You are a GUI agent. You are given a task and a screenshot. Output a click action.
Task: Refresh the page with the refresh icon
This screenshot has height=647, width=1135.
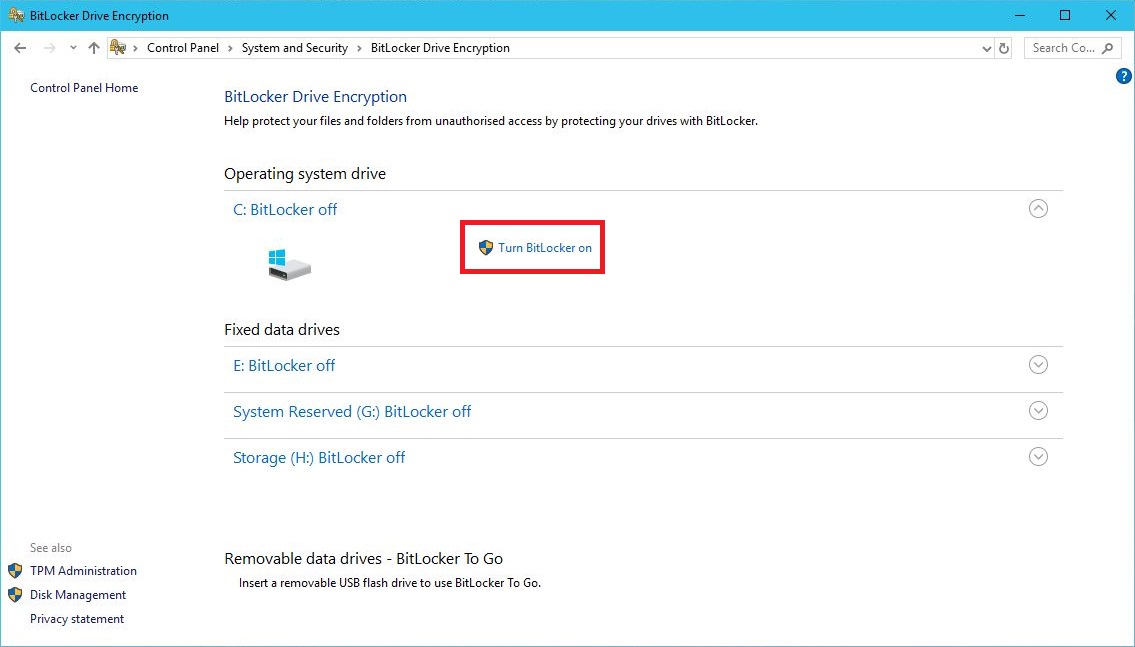[1004, 48]
